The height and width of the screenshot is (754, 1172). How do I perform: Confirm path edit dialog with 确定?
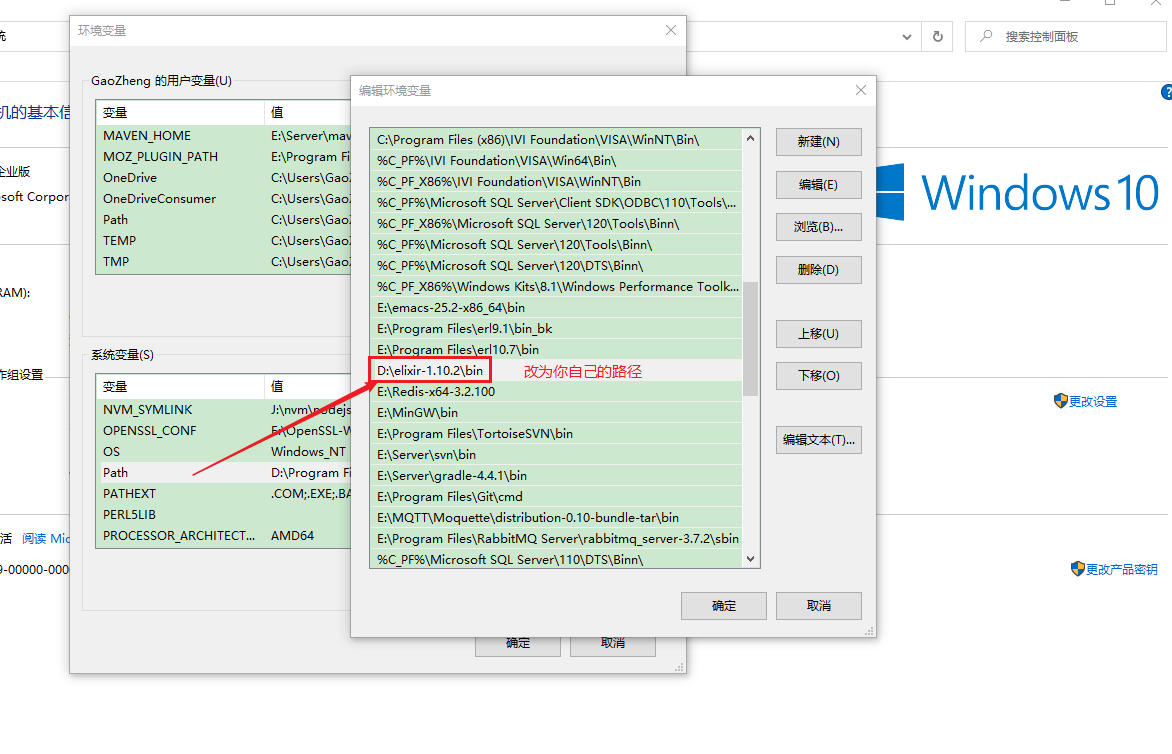tap(724, 606)
